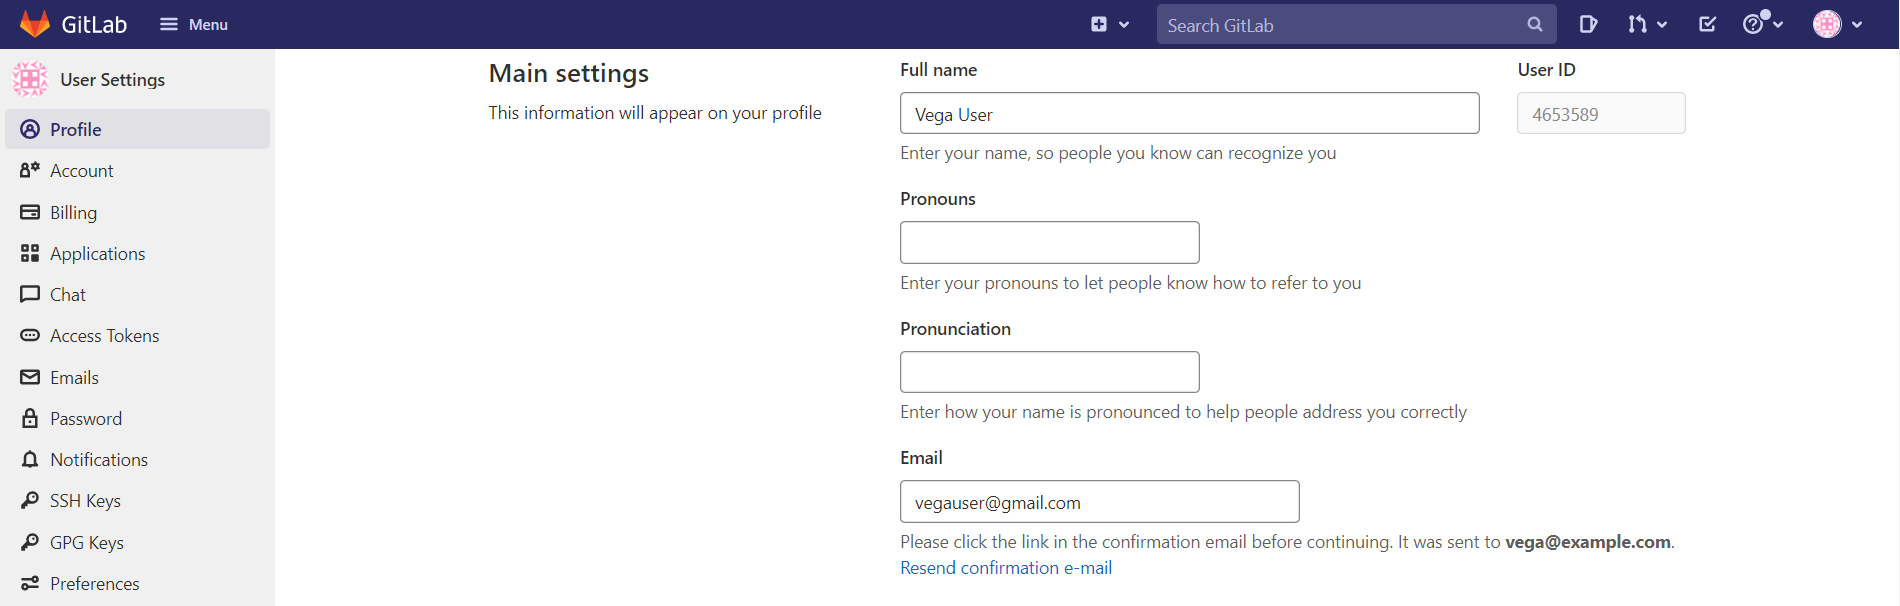Open the help menu dropdown
The width and height of the screenshot is (1900, 606).
pyautogui.click(x=1762, y=23)
